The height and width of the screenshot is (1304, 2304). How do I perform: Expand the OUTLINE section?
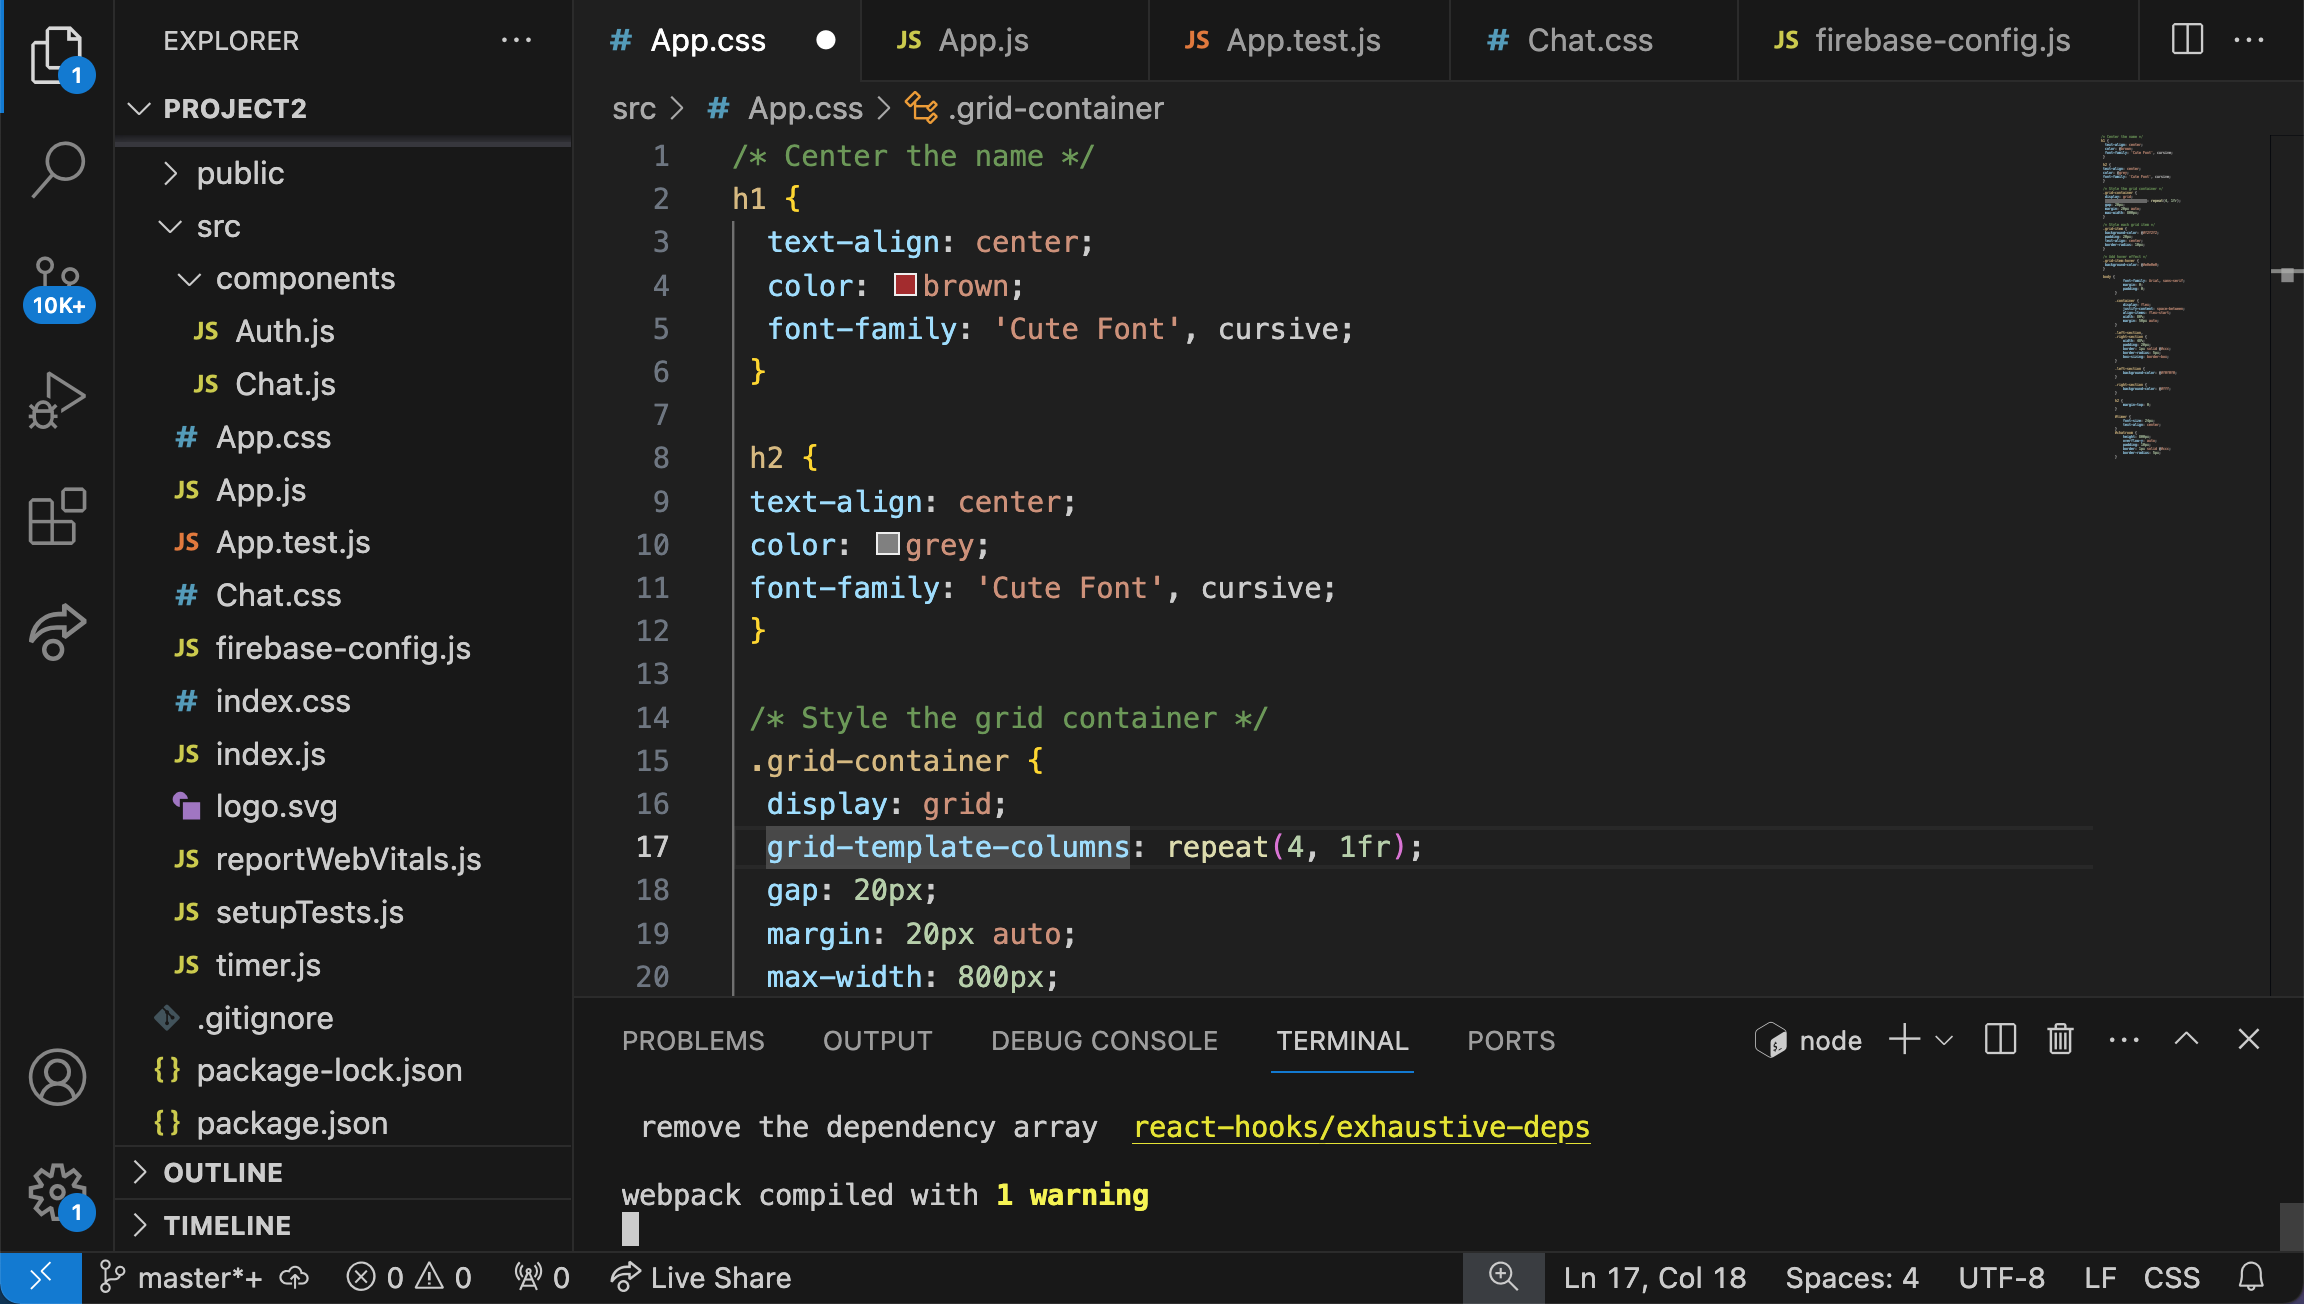pyautogui.click(x=223, y=1172)
